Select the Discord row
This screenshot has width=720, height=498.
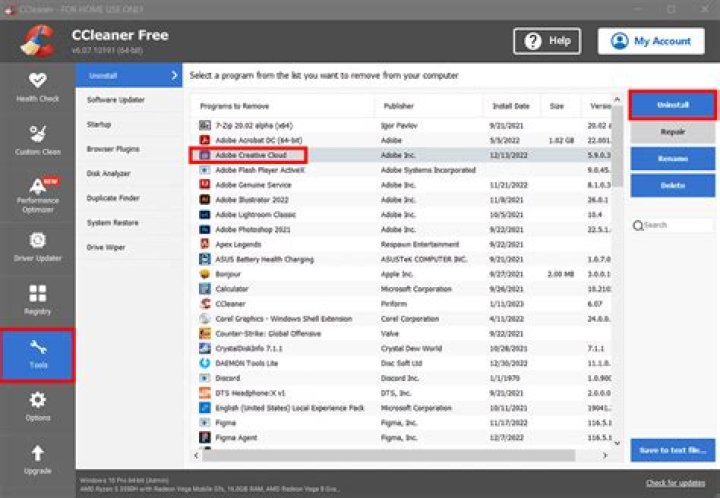(401, 378)
